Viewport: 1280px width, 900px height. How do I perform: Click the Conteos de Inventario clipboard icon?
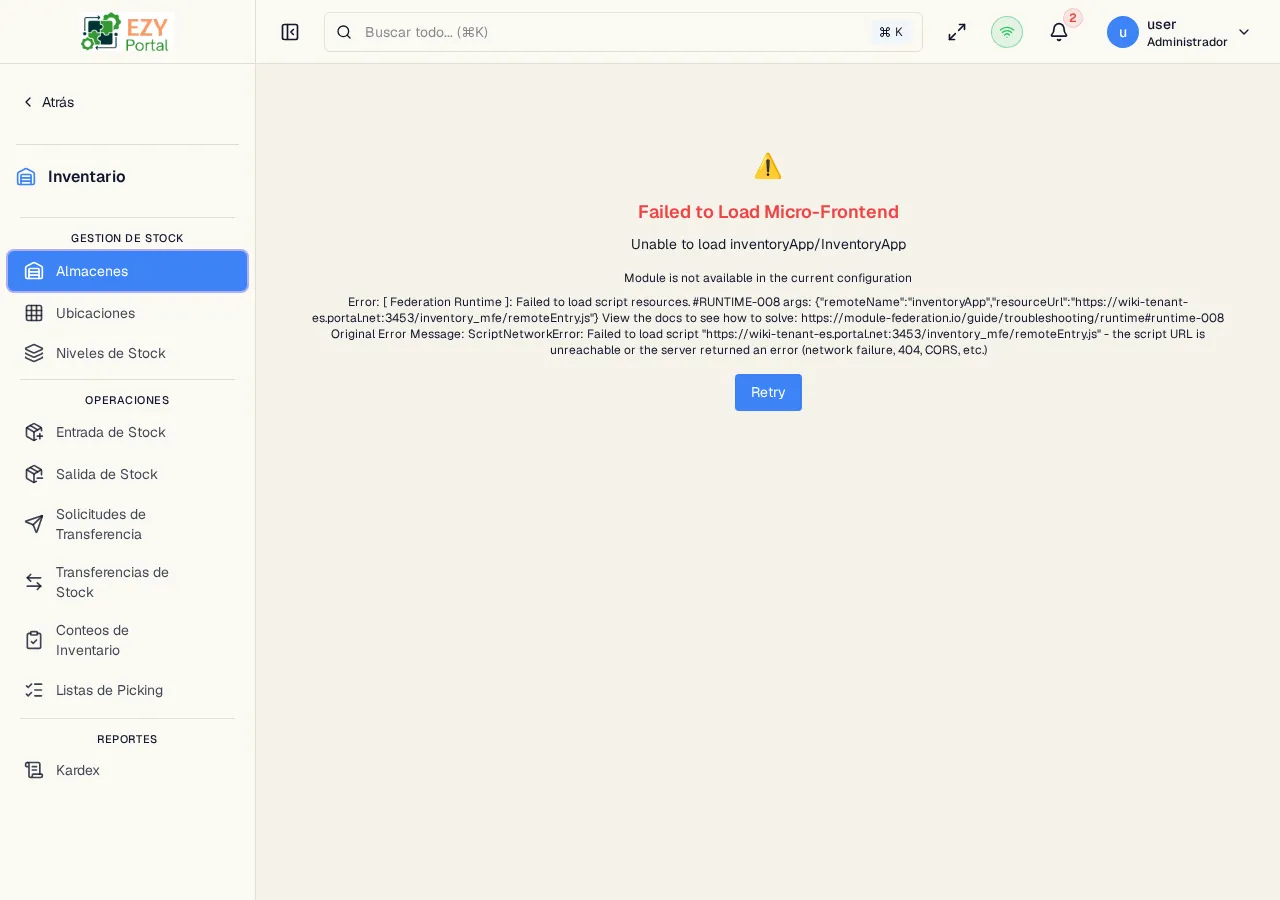coord(34,640)
